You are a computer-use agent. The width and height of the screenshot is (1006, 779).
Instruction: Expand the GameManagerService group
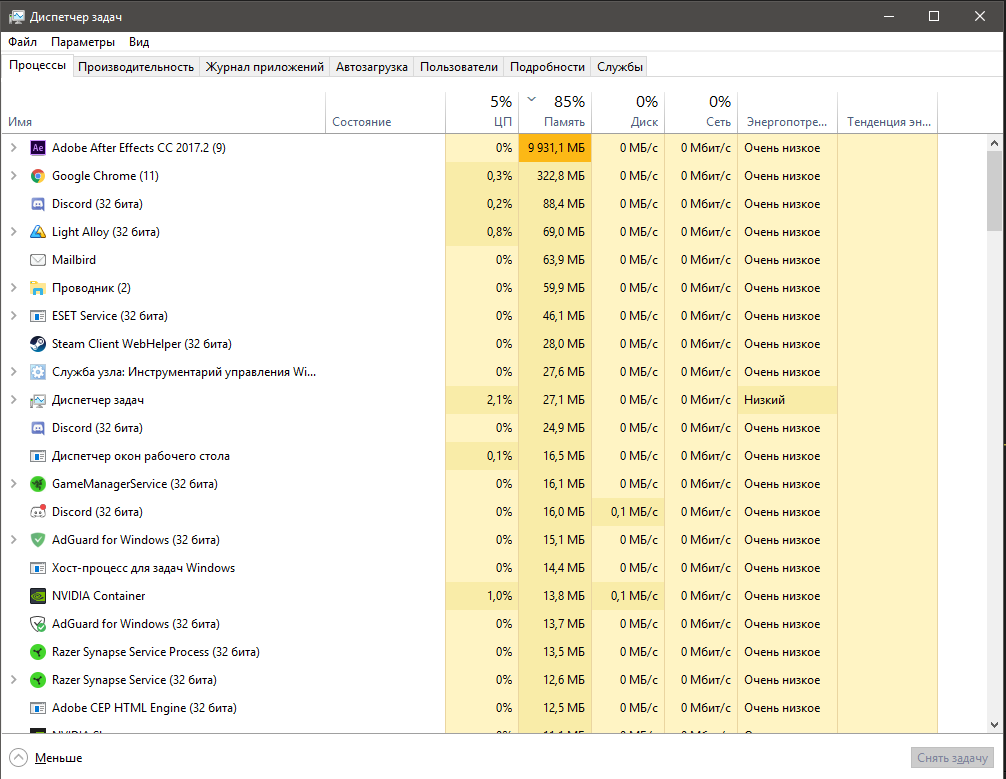(13, 484)
